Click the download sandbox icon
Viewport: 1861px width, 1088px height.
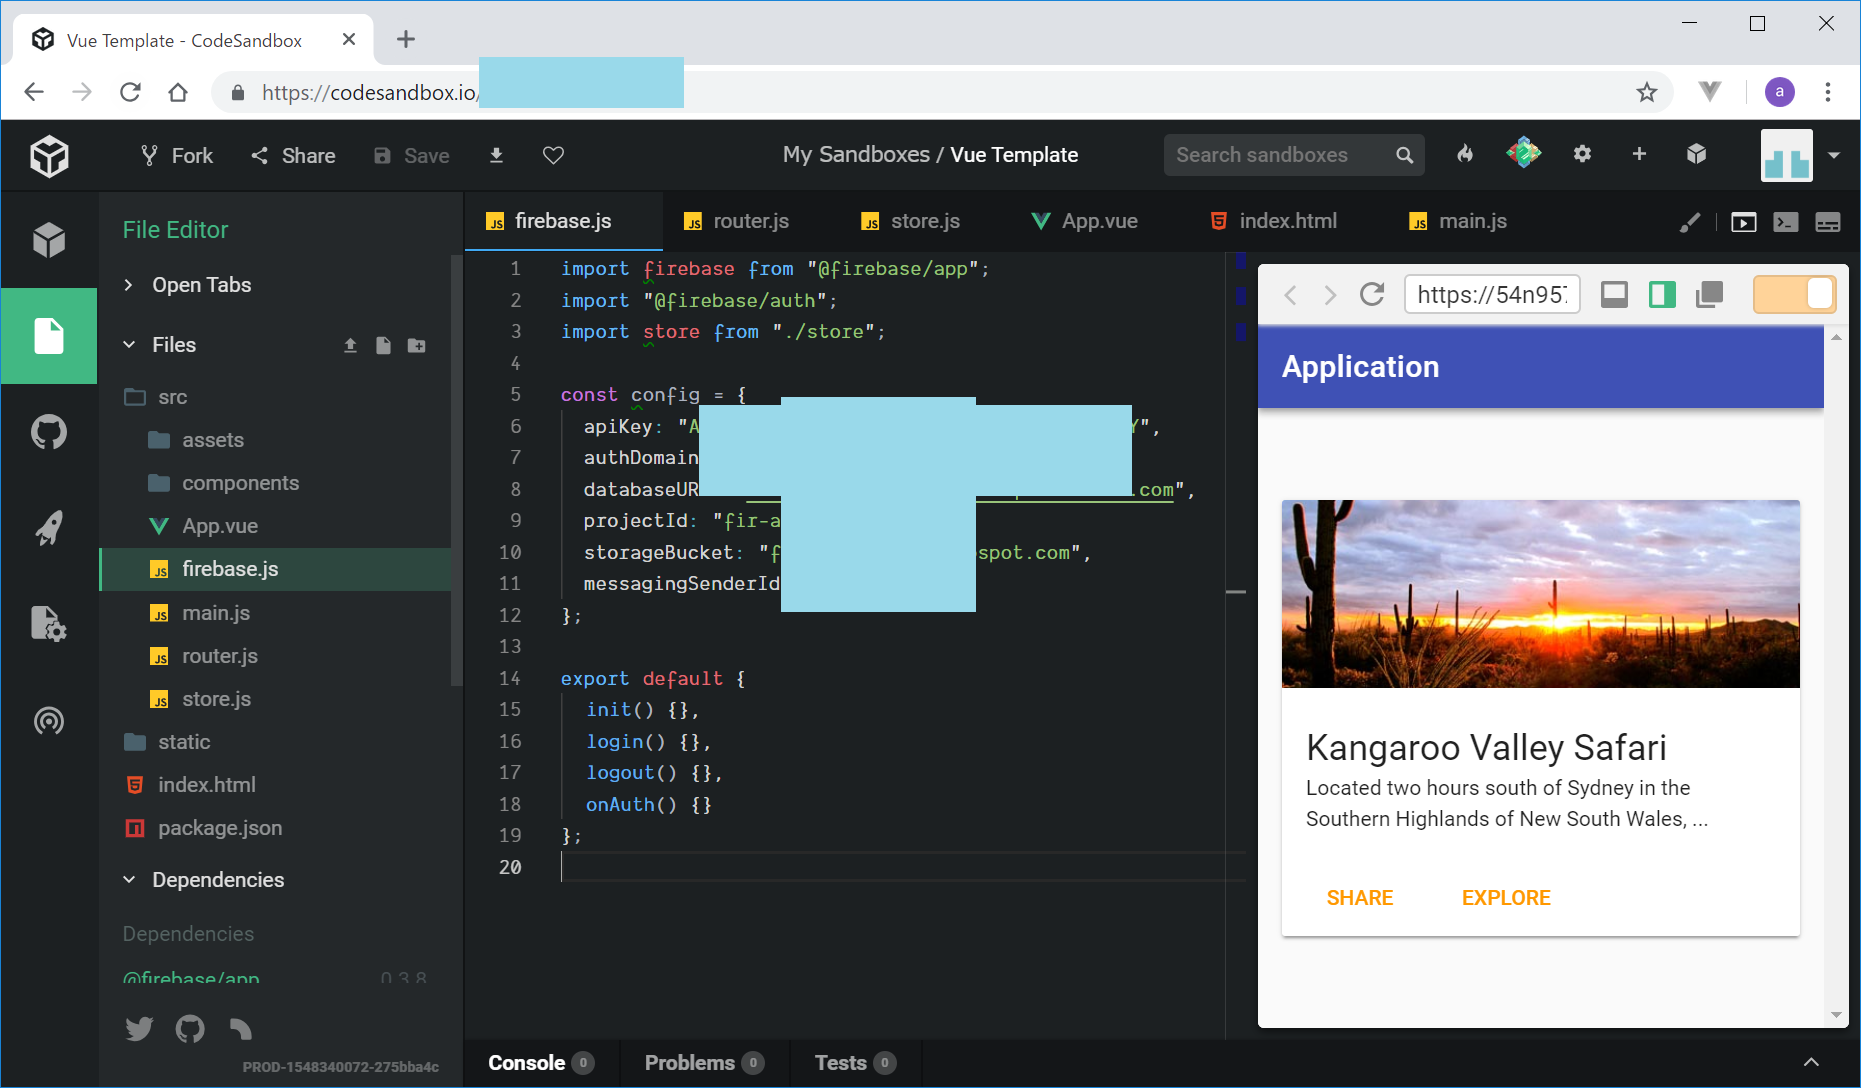click(x=496, y=155)
